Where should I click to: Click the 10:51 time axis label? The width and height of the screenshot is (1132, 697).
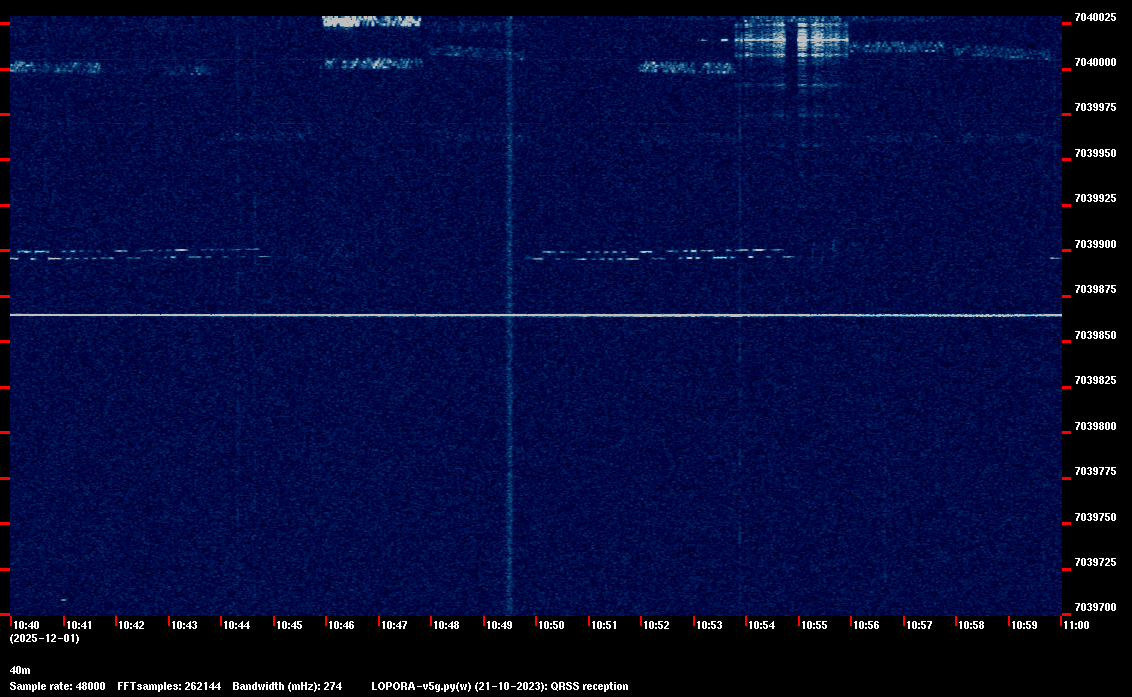[x=604, y=625]
